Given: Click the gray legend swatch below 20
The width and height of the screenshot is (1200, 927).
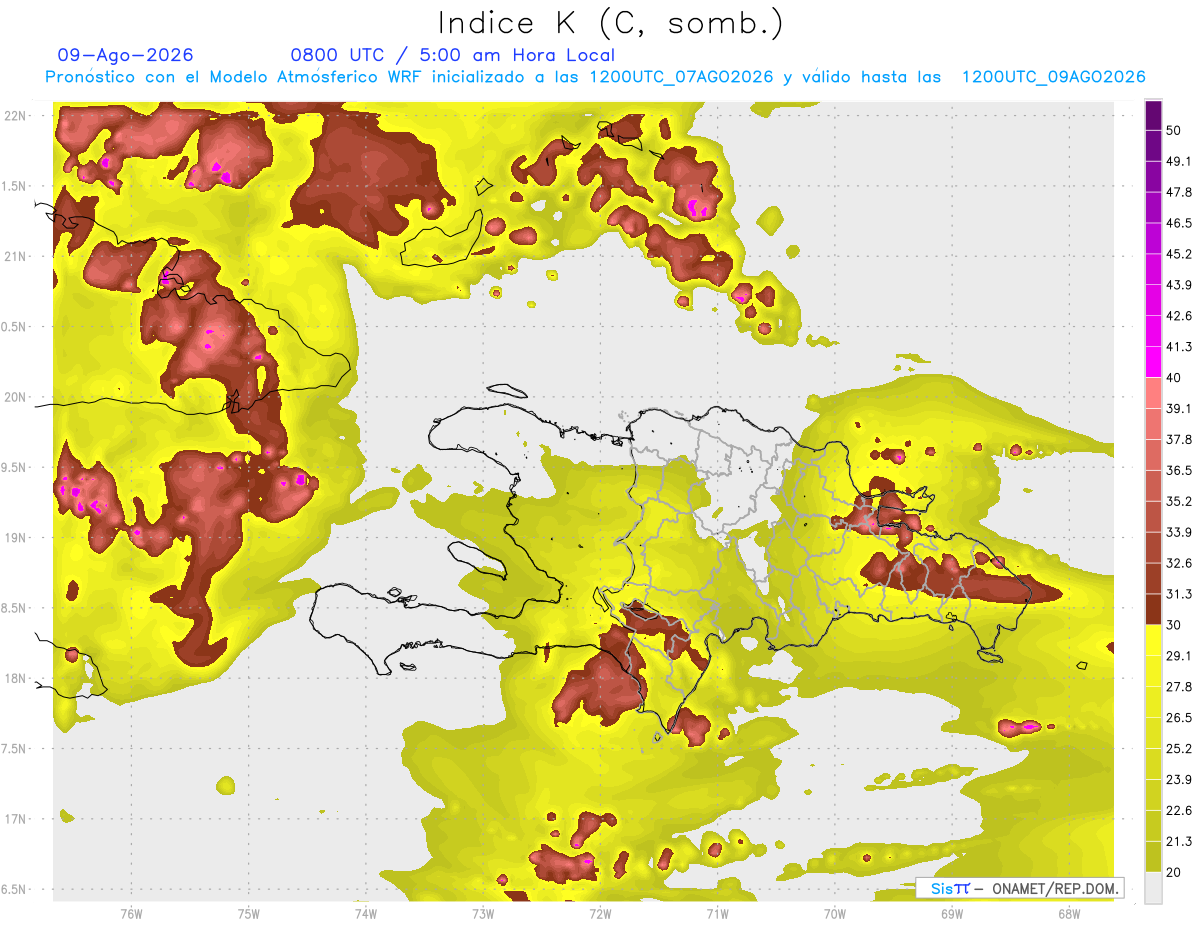Looking at the screenshot, I should pos(1153,887).
